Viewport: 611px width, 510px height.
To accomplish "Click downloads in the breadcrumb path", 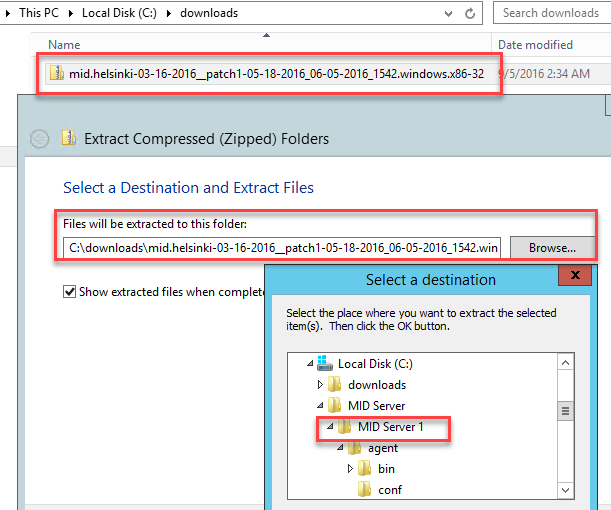I will coord(209,13).
